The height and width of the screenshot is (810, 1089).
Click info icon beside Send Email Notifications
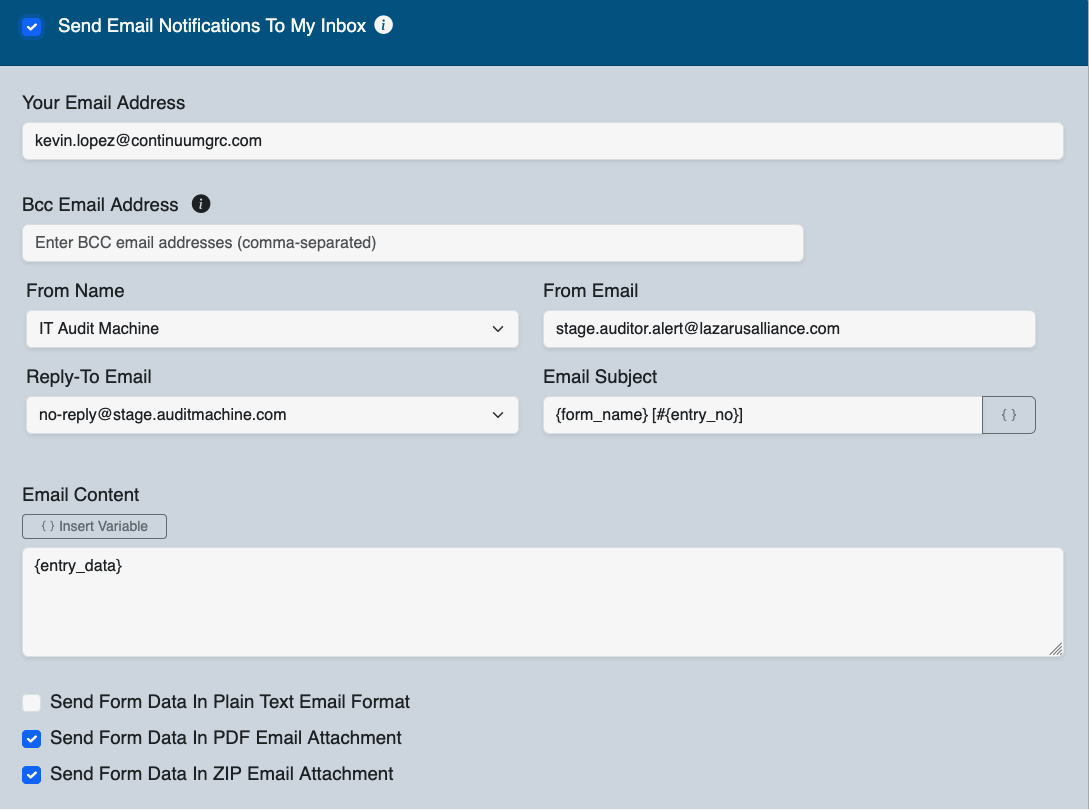383,26
